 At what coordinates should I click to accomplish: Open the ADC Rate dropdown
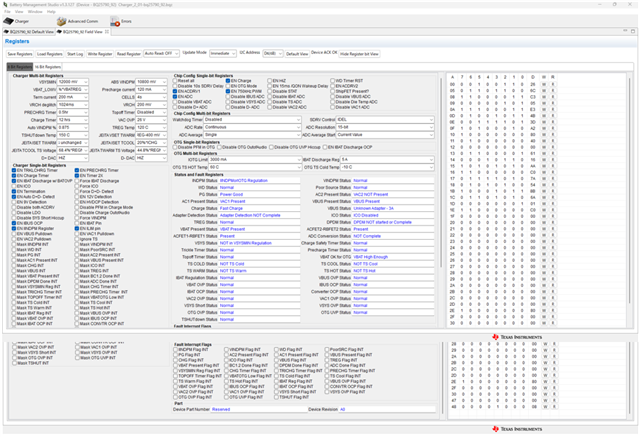click(x=252, y=127)
